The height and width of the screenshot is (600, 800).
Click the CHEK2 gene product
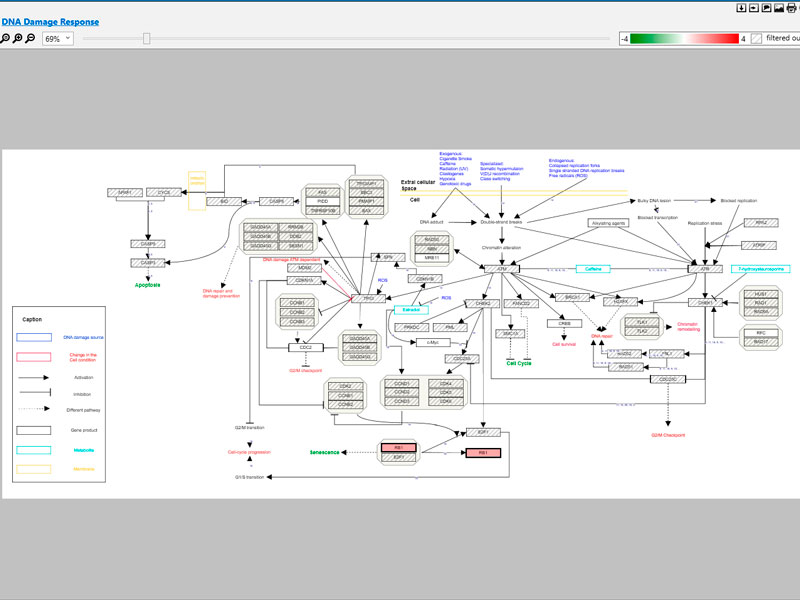tap(482, 304)
